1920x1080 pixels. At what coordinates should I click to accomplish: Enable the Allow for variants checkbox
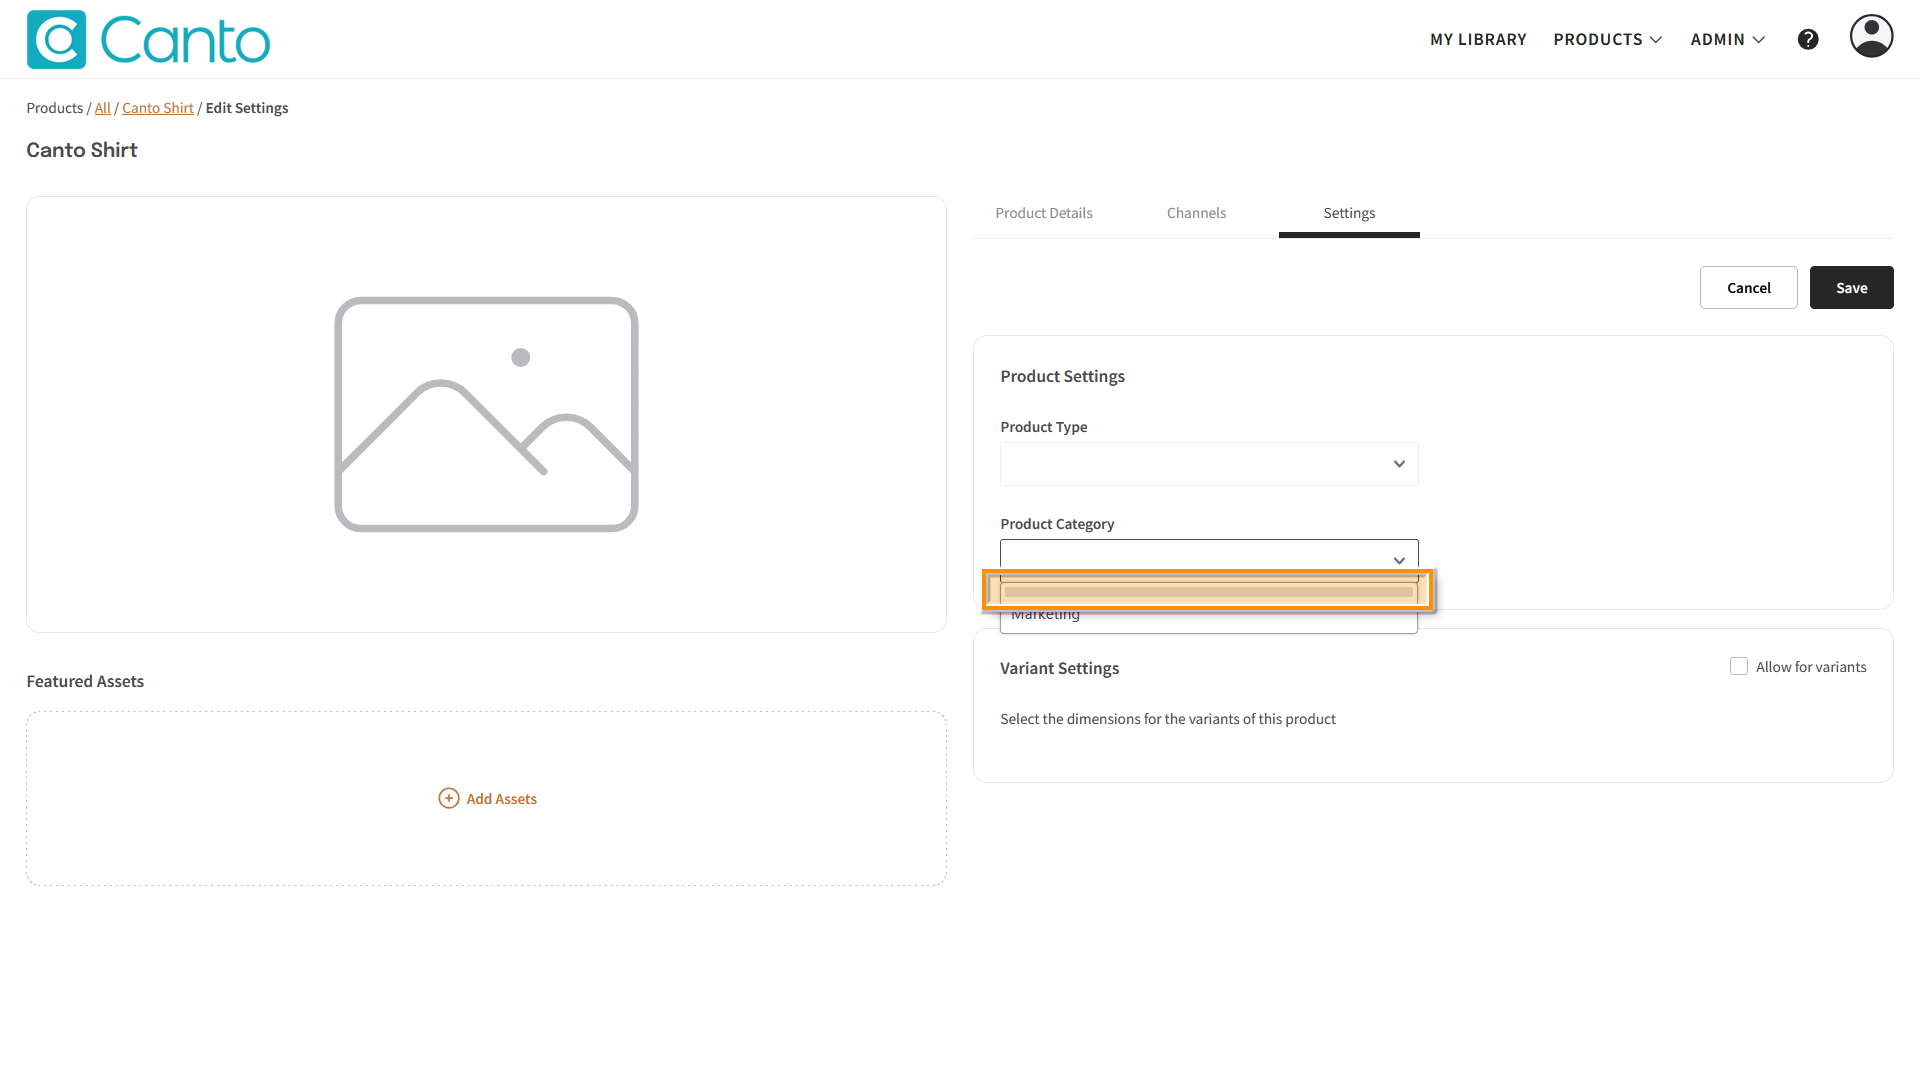pos(1739,666)
